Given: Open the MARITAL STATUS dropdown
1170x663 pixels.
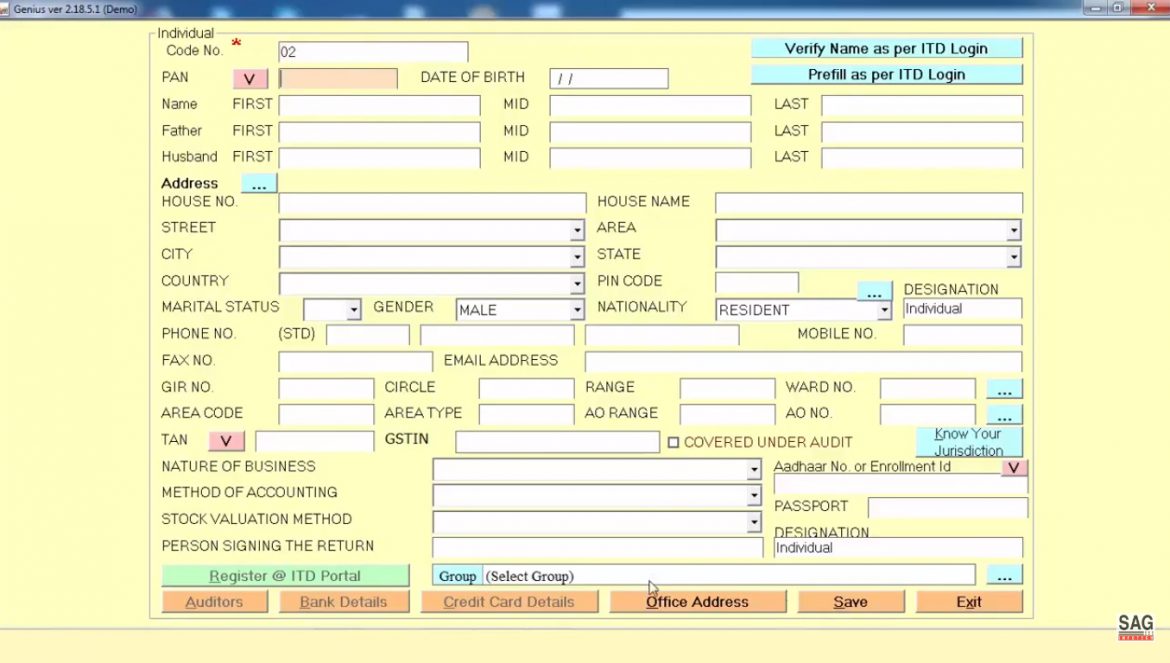Looking at the screenshot, I should (354, 309).
